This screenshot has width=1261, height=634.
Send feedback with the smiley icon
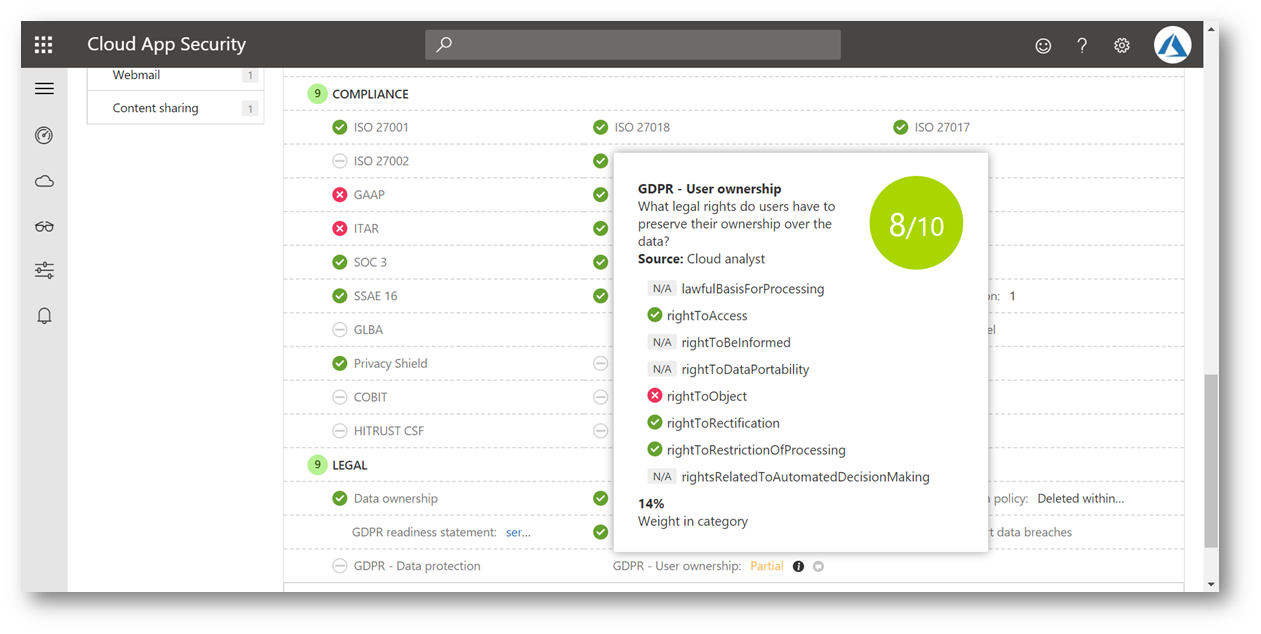[x=1043, y=45]
